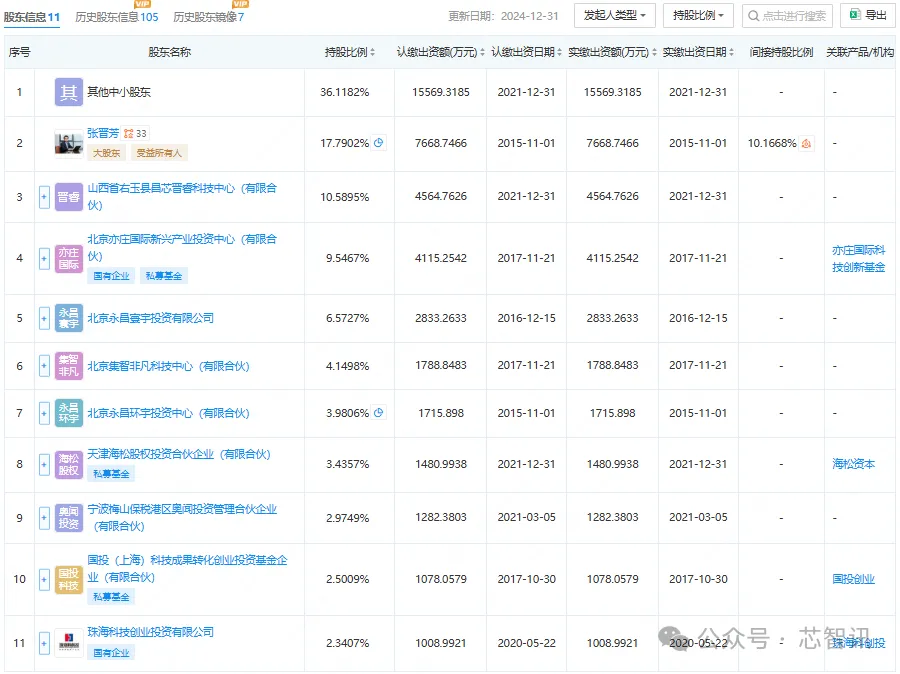Expand the 国投(上海)科技成果转化 row
The width and height of the screenshot is (900, 674).
coord(44,579)
